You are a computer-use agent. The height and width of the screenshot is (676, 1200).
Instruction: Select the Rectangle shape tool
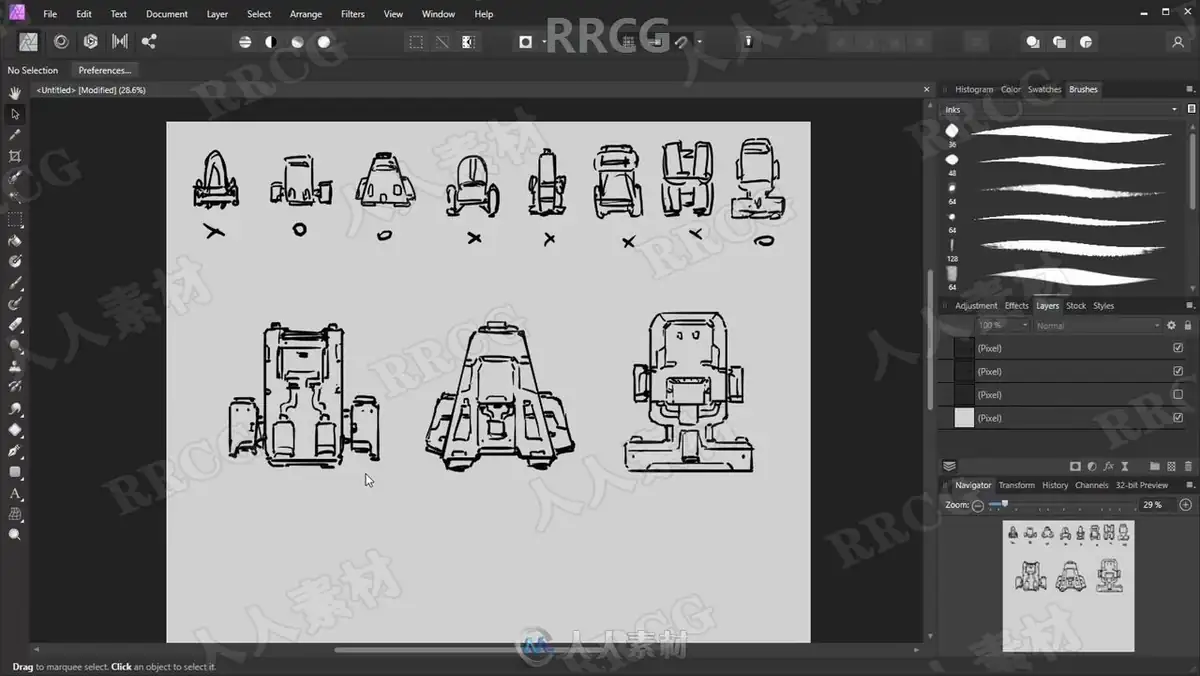pos(15,472)
